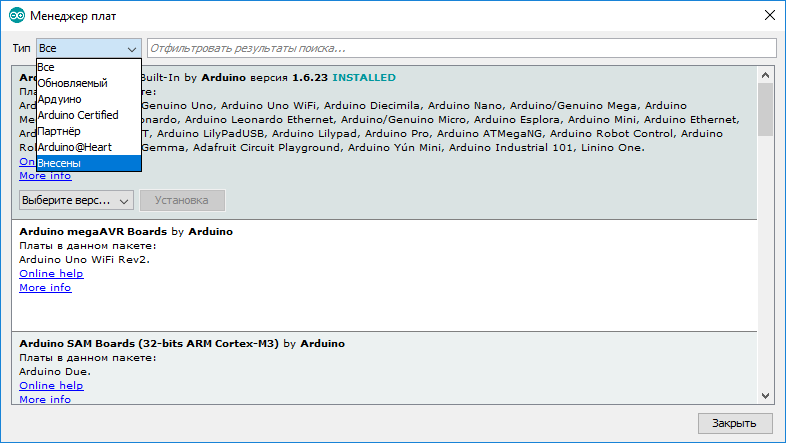Click the Arduino logo icon in title bar
This screenshot has width=786, height=443.
coord(17,16)
